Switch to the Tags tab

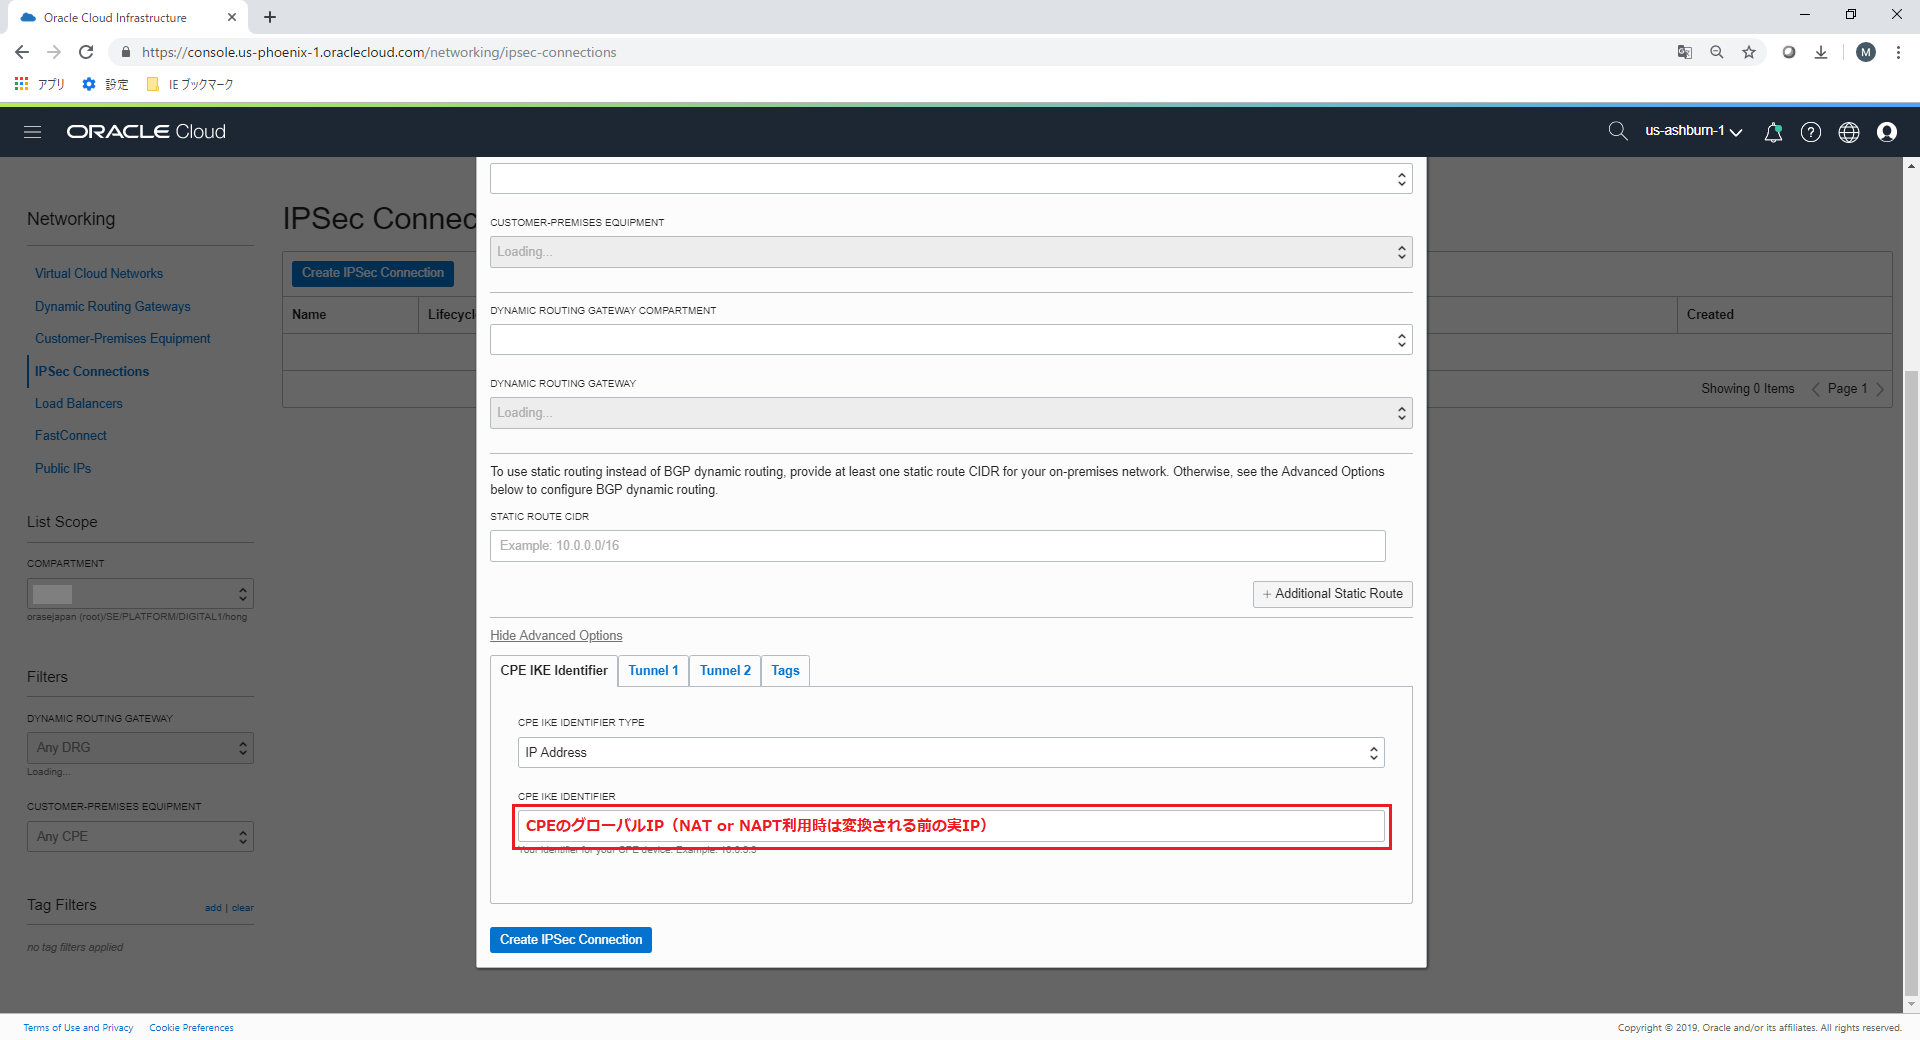[x=785, y=671]
